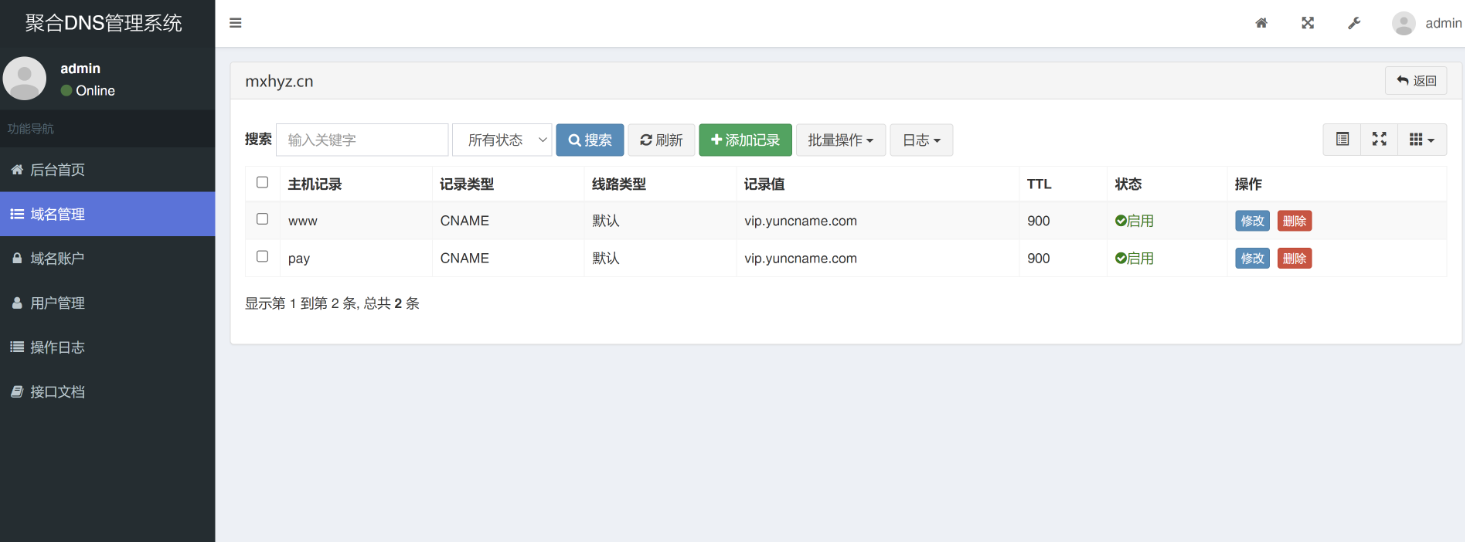Click the 返回 back button
Screen dimensions: 1465x542
point(1416,81)
